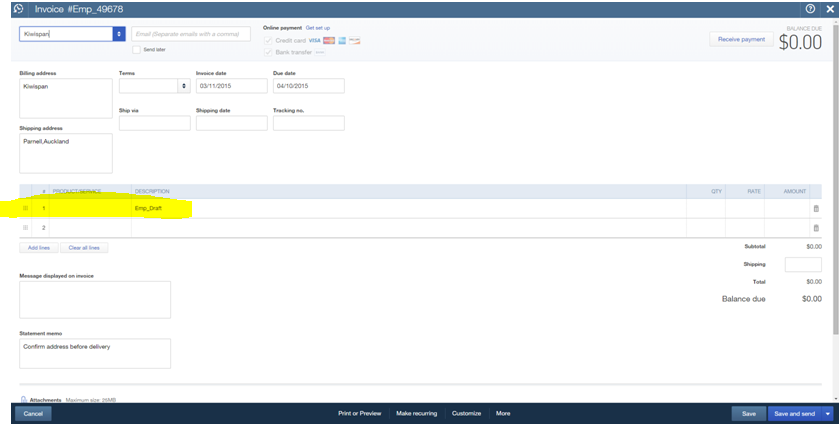Click the drag handle on line 2
The height and width of the screenshot is (433, 839).
25,228
